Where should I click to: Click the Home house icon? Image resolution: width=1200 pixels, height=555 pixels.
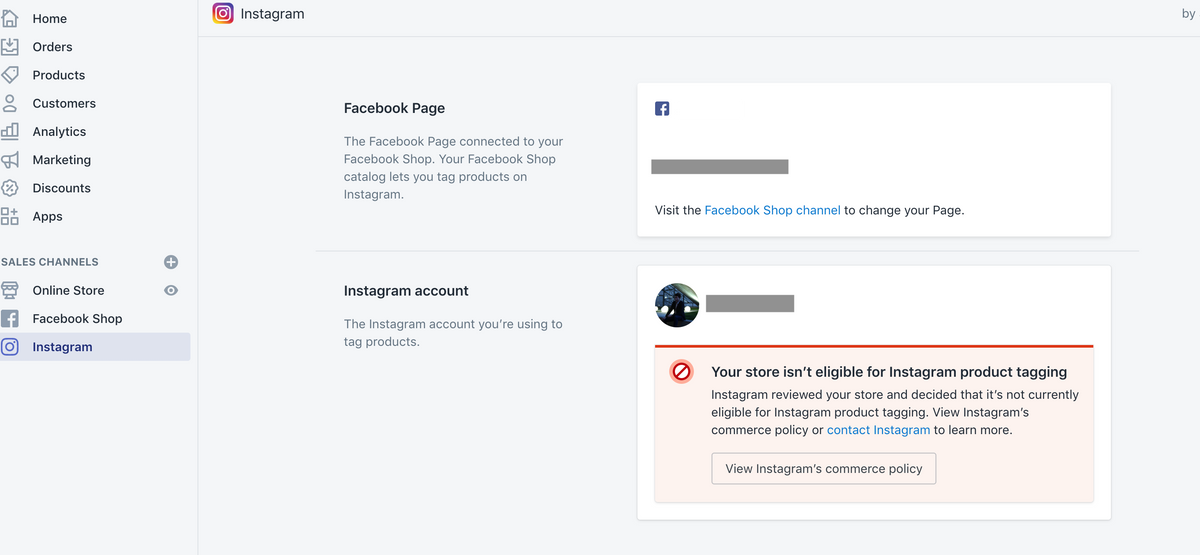[10, 18]
